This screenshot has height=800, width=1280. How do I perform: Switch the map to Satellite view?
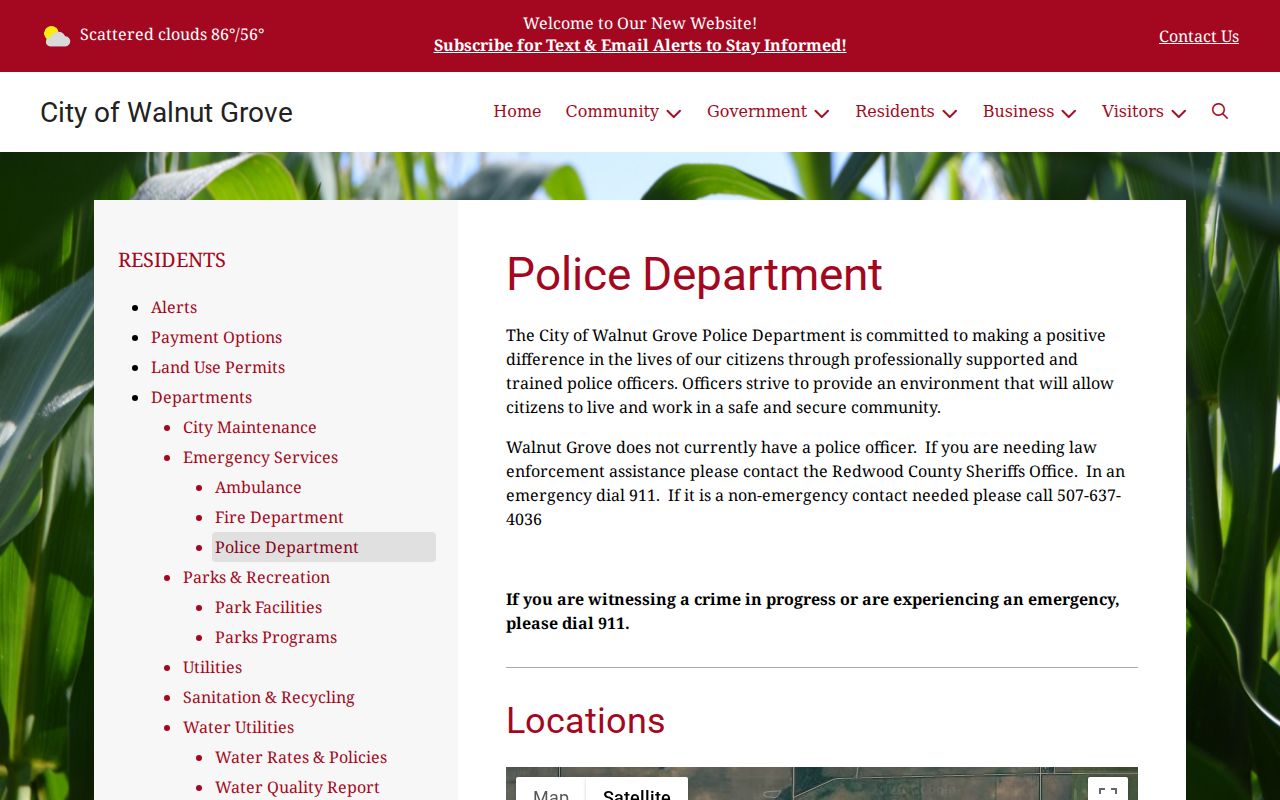click(636, 792)
